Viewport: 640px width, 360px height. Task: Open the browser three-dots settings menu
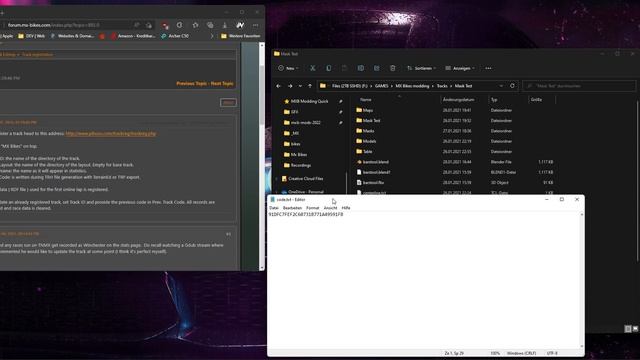click(x=256, y=25)
